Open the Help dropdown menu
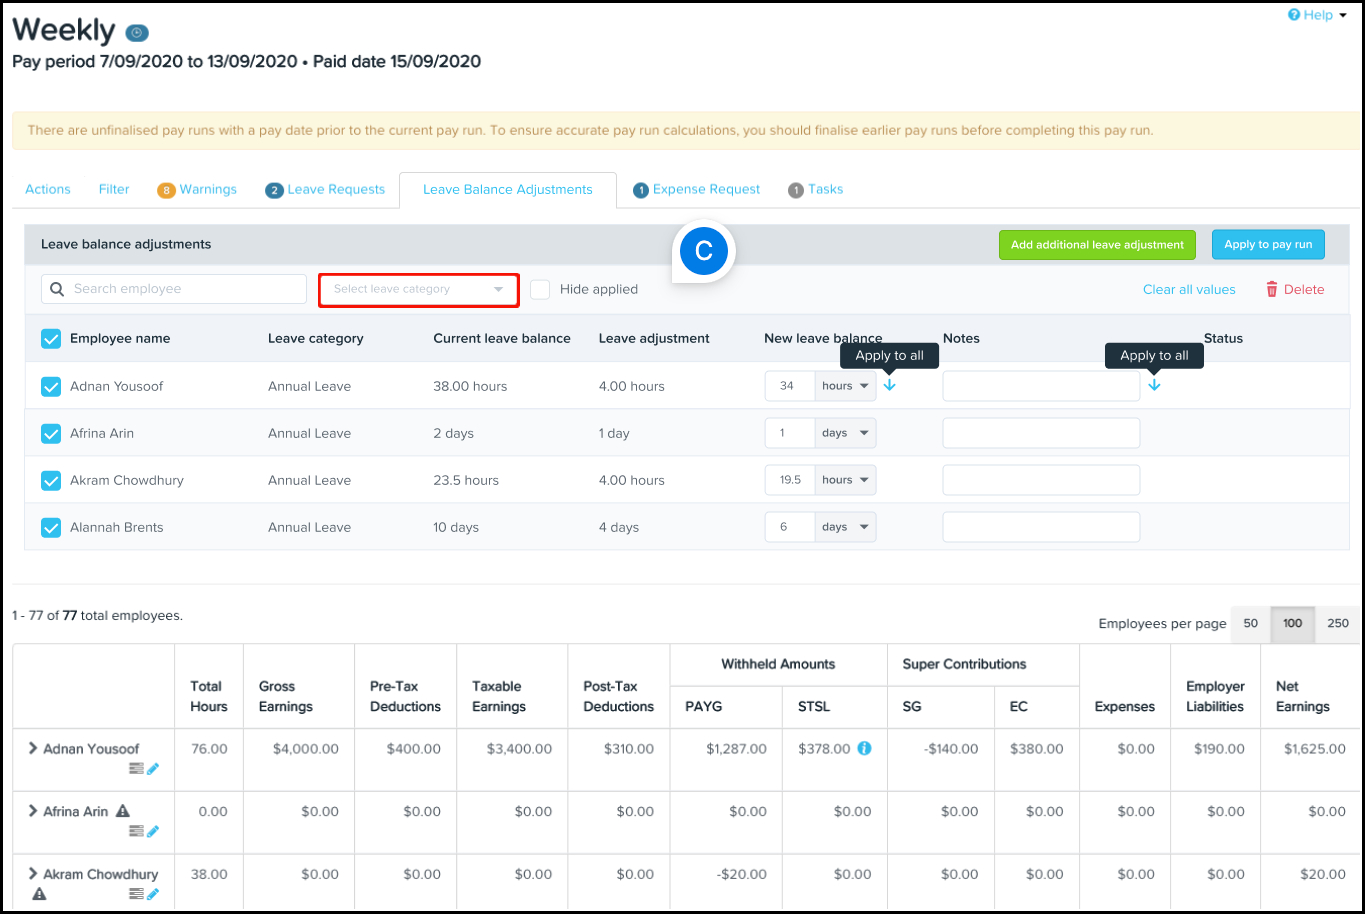The image size is (1365, 914). tap(1317, 15)
